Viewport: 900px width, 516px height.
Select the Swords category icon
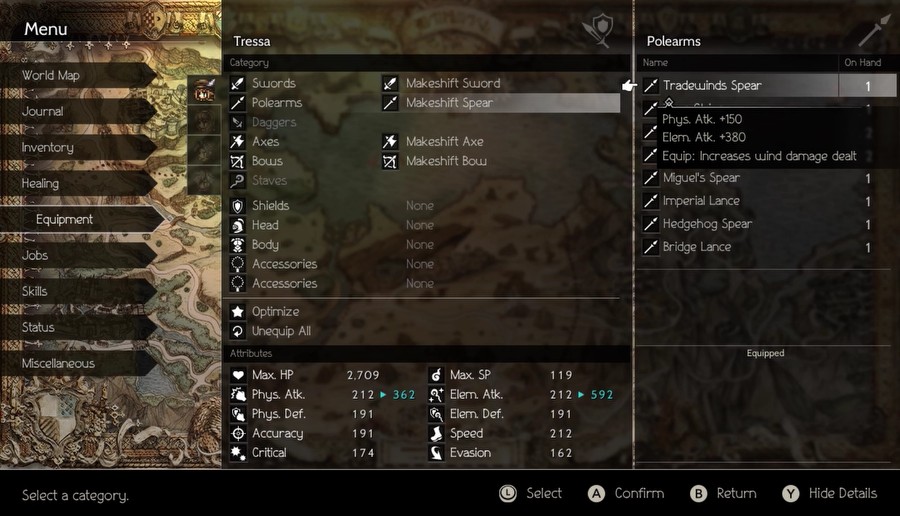(238, 83)
